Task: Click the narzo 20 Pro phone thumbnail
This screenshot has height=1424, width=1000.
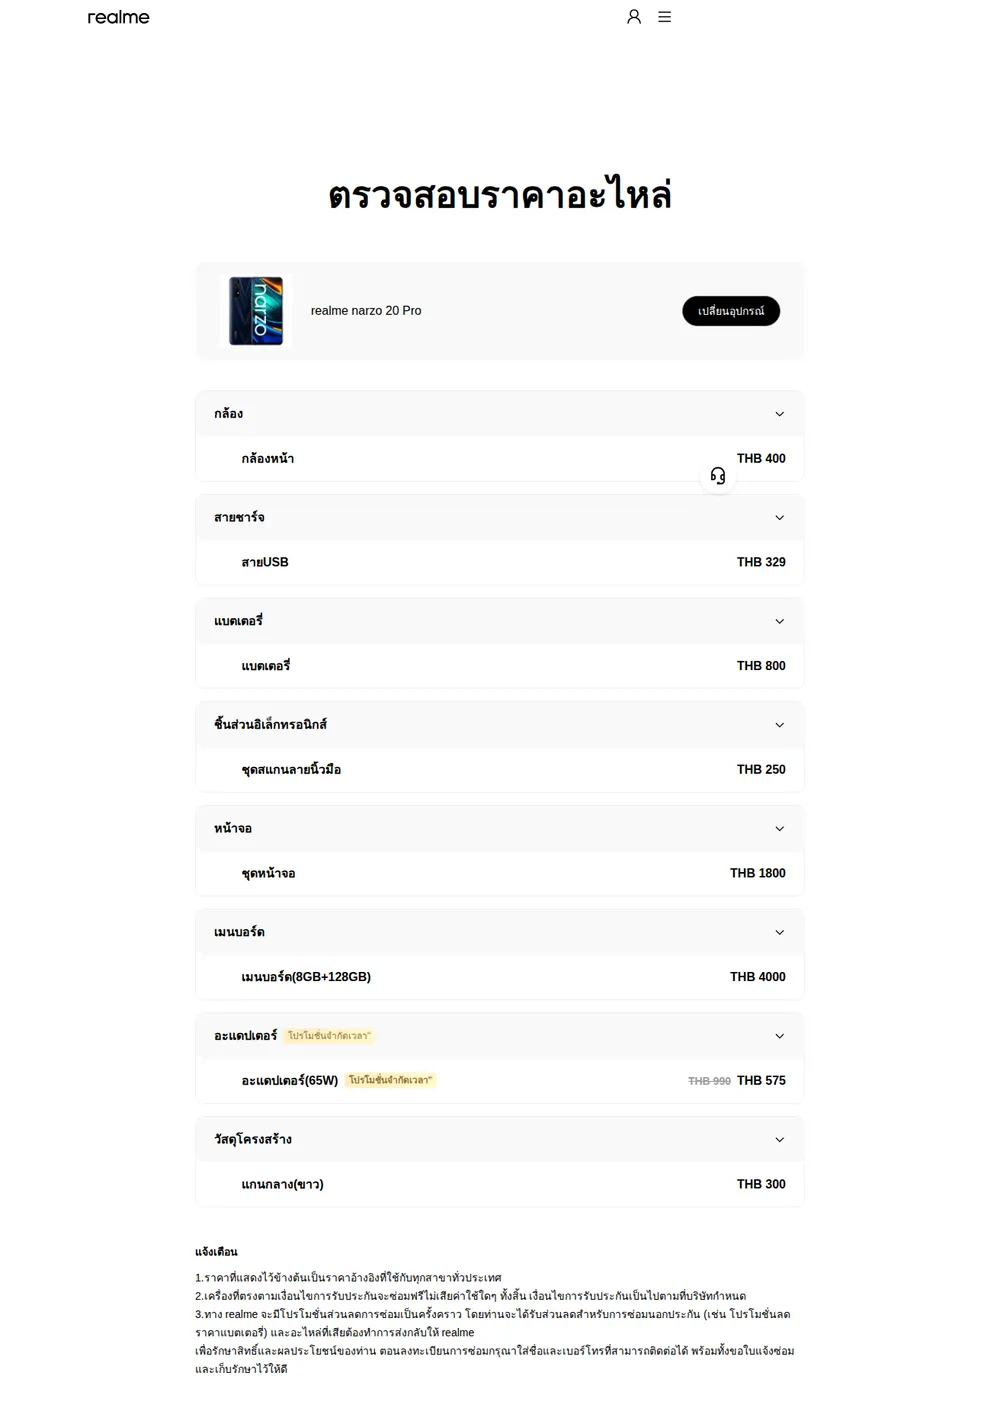Action: pos(256,311)
